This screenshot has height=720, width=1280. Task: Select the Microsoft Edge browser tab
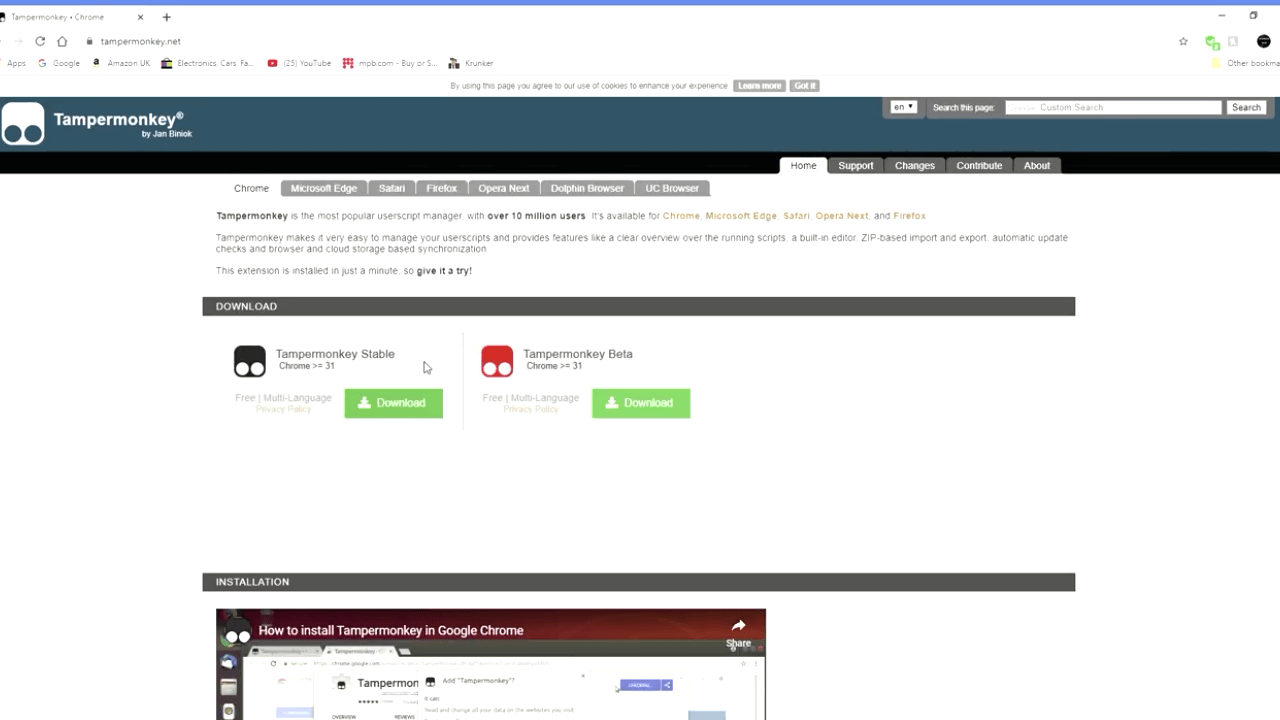click(x=324, y=188)
